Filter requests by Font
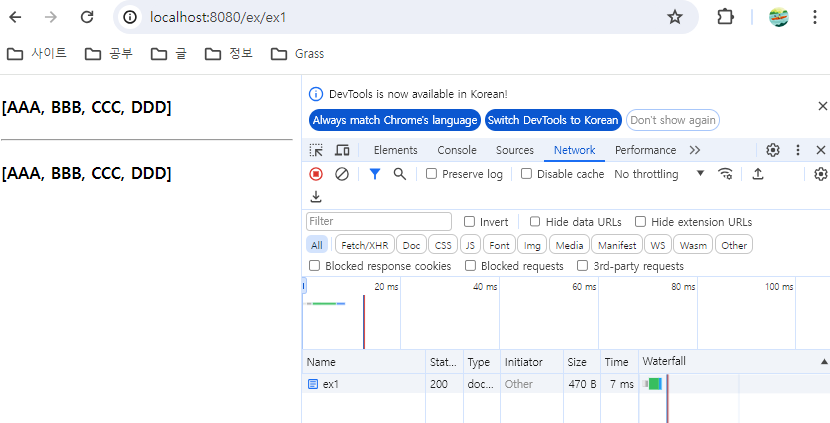 pos(499,245)
